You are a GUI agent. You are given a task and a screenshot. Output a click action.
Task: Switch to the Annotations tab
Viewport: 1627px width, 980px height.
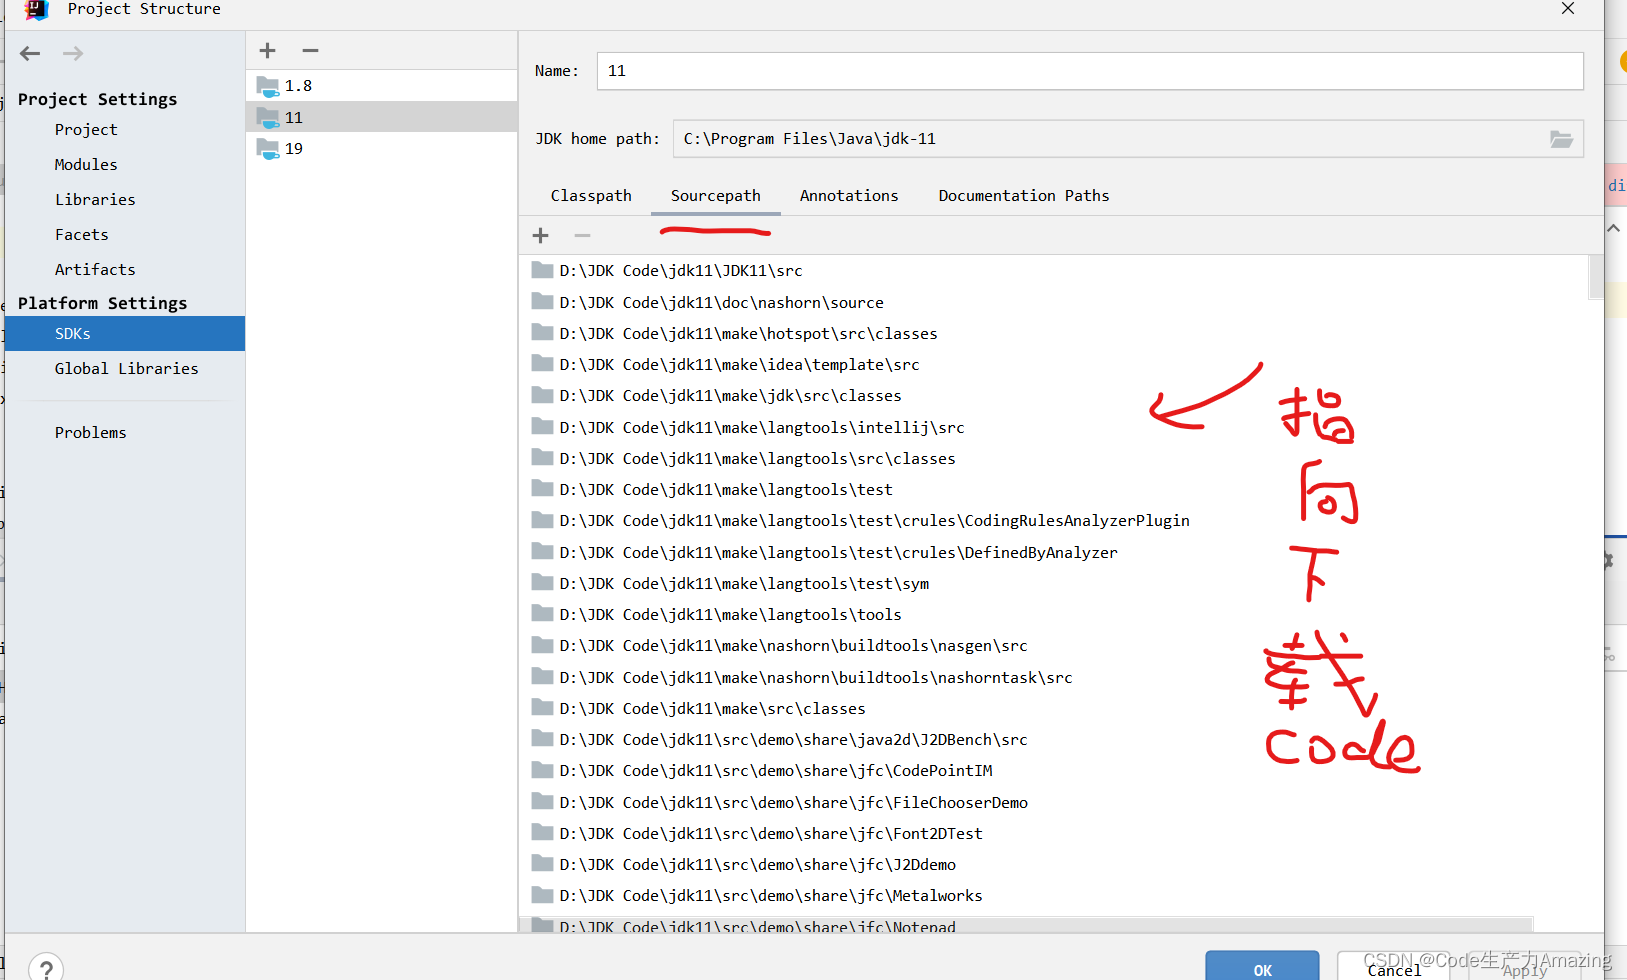[848, 195]
